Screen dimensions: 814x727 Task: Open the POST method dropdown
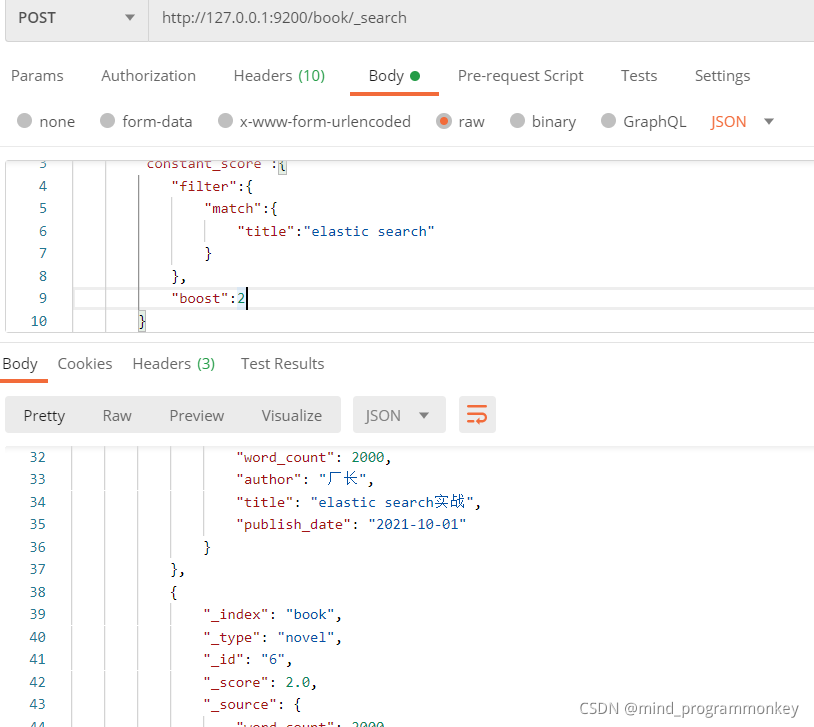pos(77,18)
